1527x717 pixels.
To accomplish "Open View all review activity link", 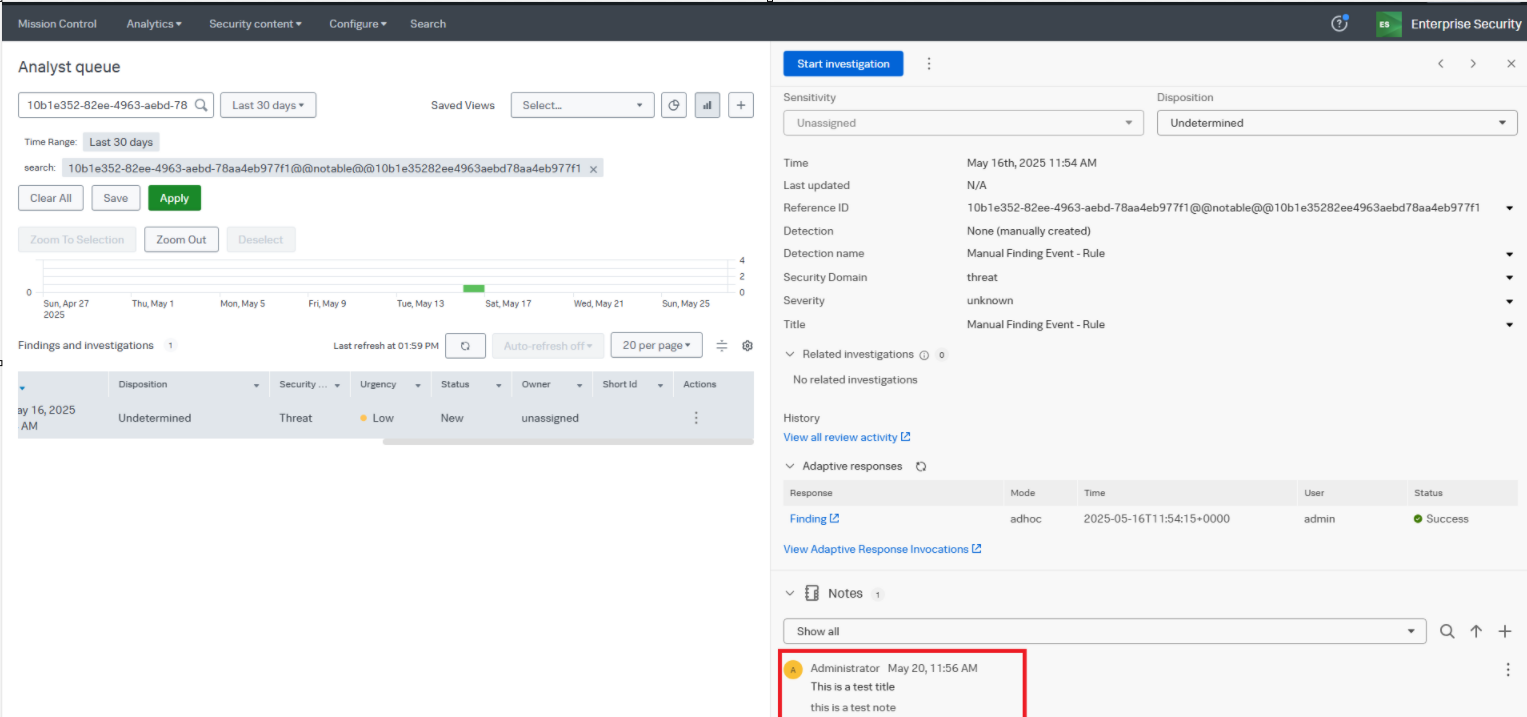I will pos(847,437).
